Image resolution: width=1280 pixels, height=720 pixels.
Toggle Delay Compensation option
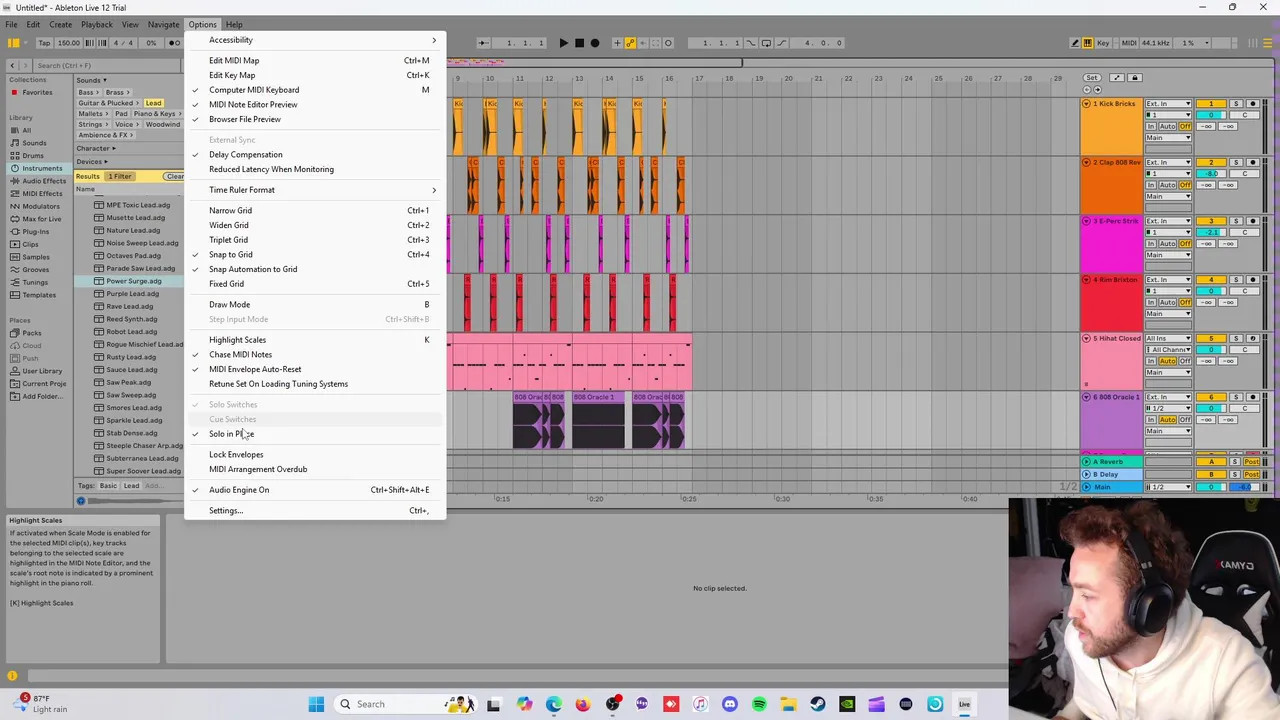[x=315, y=154]
